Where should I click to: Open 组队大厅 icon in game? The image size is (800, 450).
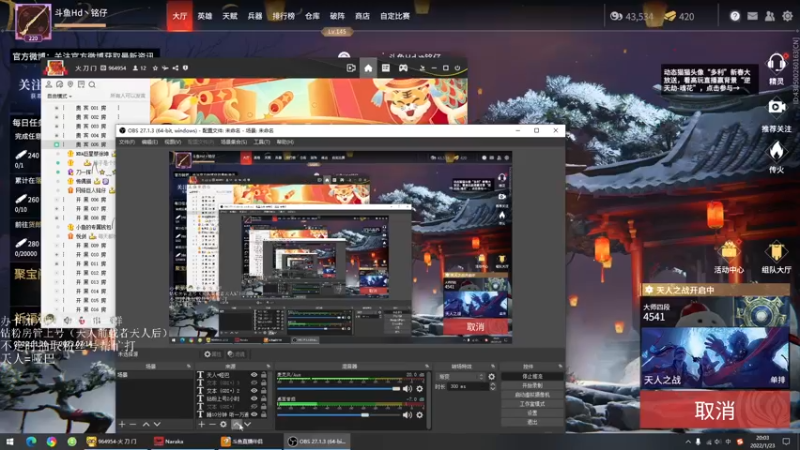click(776, 253)
